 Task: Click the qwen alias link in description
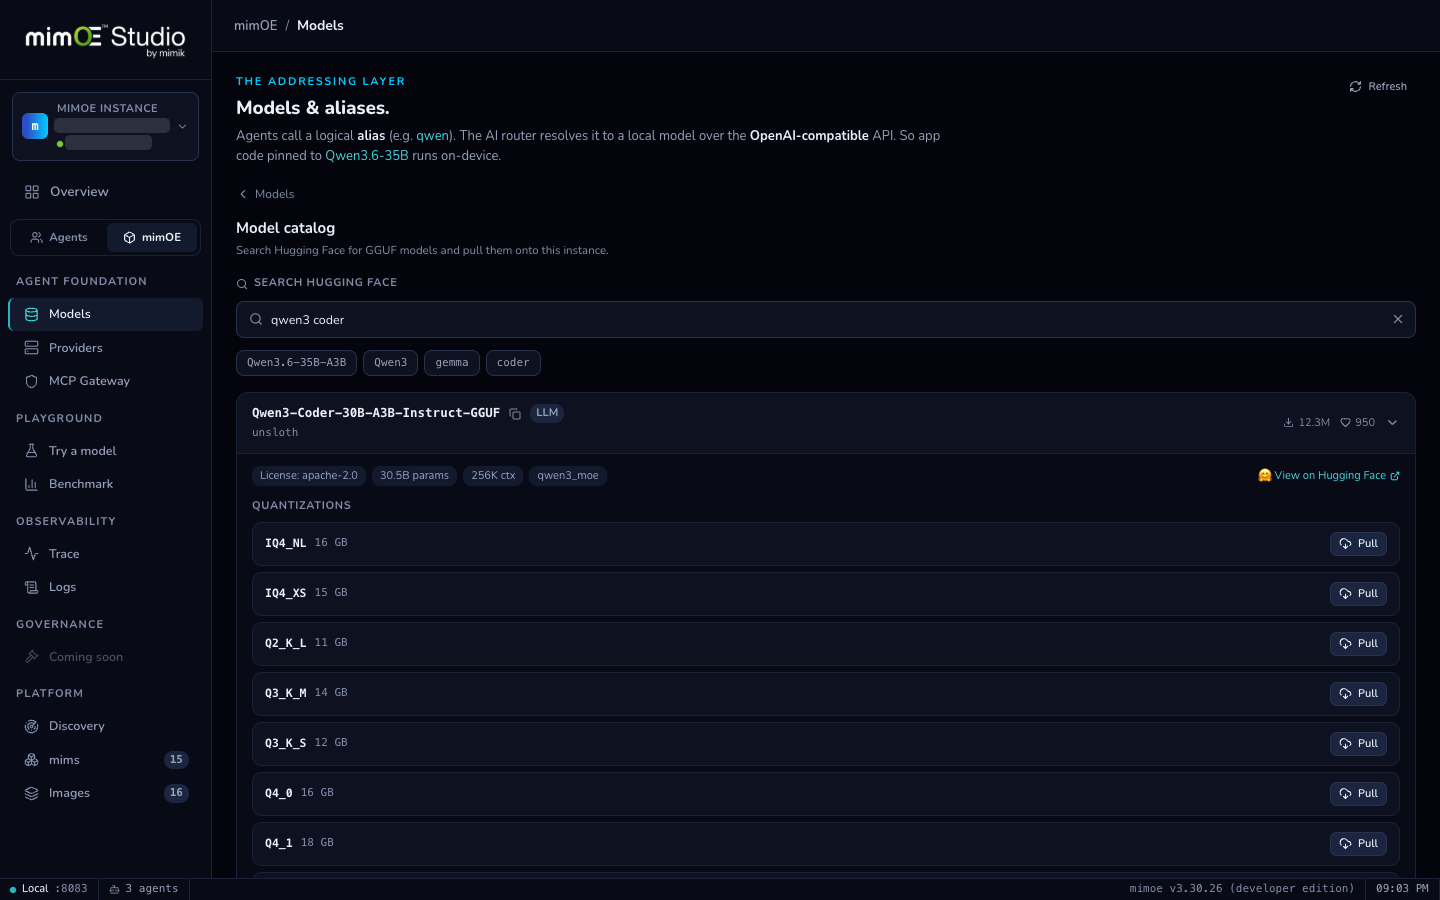[x=433, y=136]
